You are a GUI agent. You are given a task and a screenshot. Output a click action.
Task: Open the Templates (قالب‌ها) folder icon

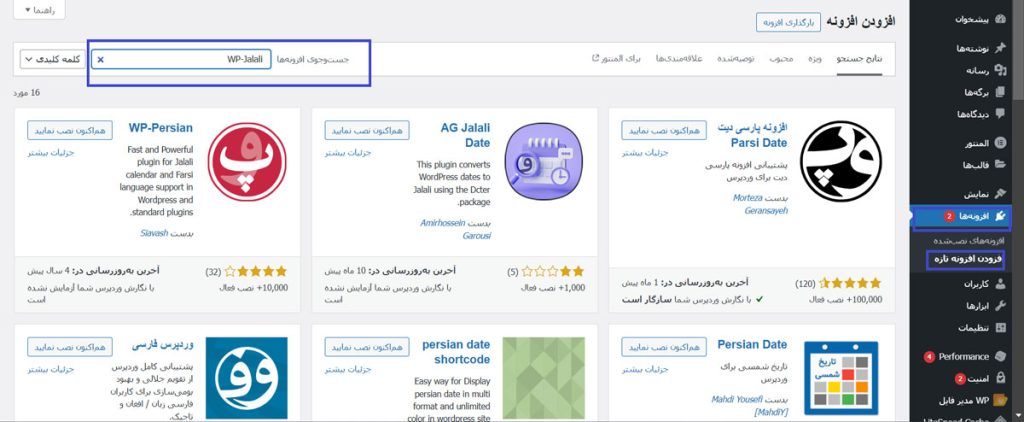pos(1000,165)
